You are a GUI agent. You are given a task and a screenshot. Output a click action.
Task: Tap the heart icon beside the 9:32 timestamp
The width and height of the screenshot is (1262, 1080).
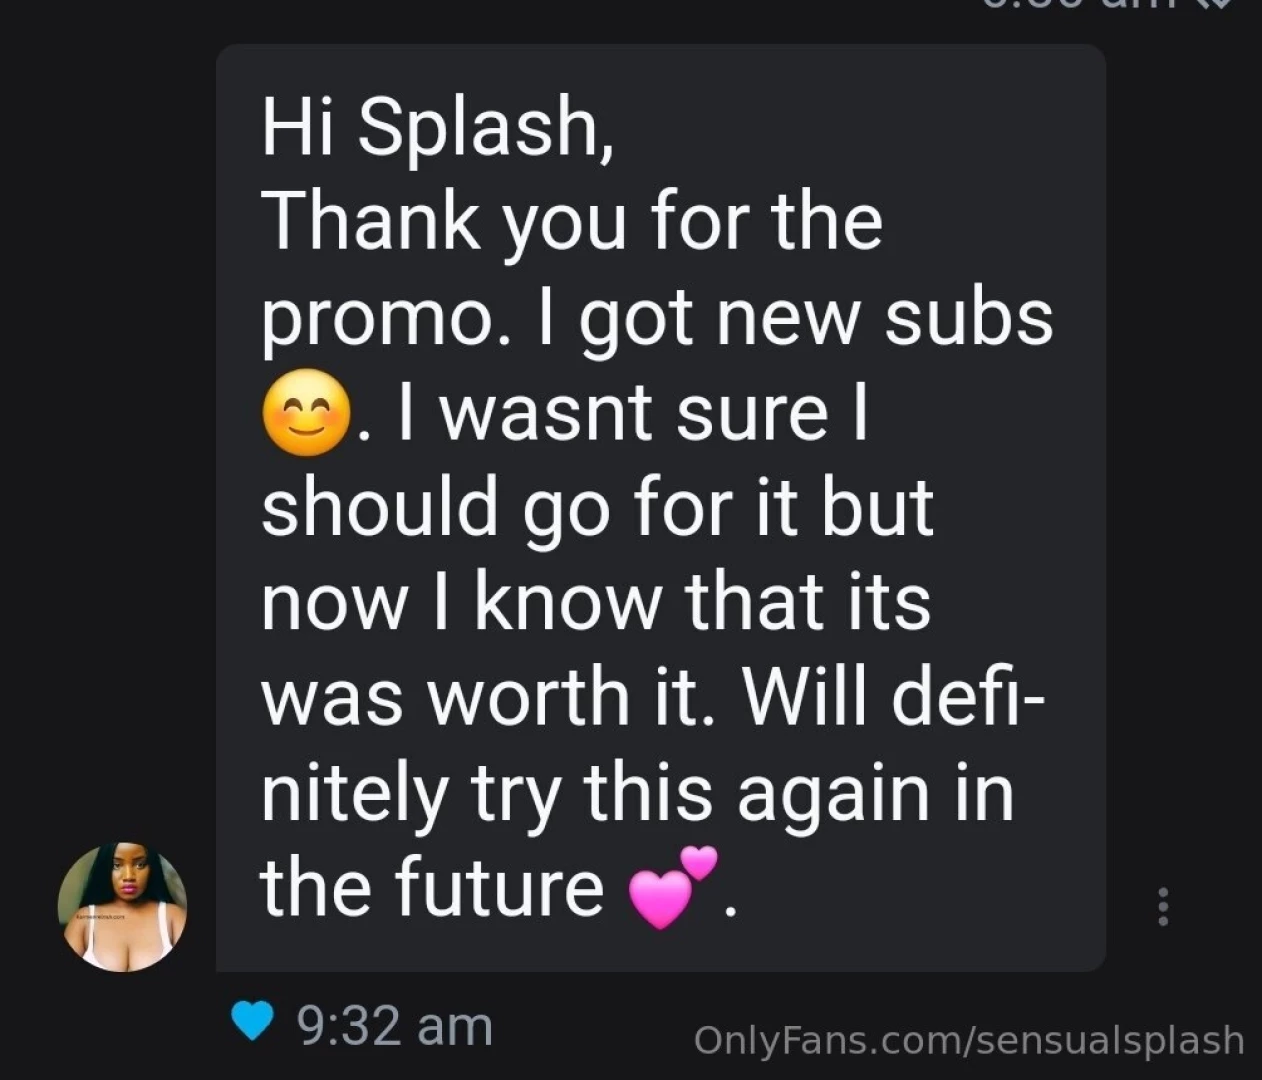[252, 1022]
